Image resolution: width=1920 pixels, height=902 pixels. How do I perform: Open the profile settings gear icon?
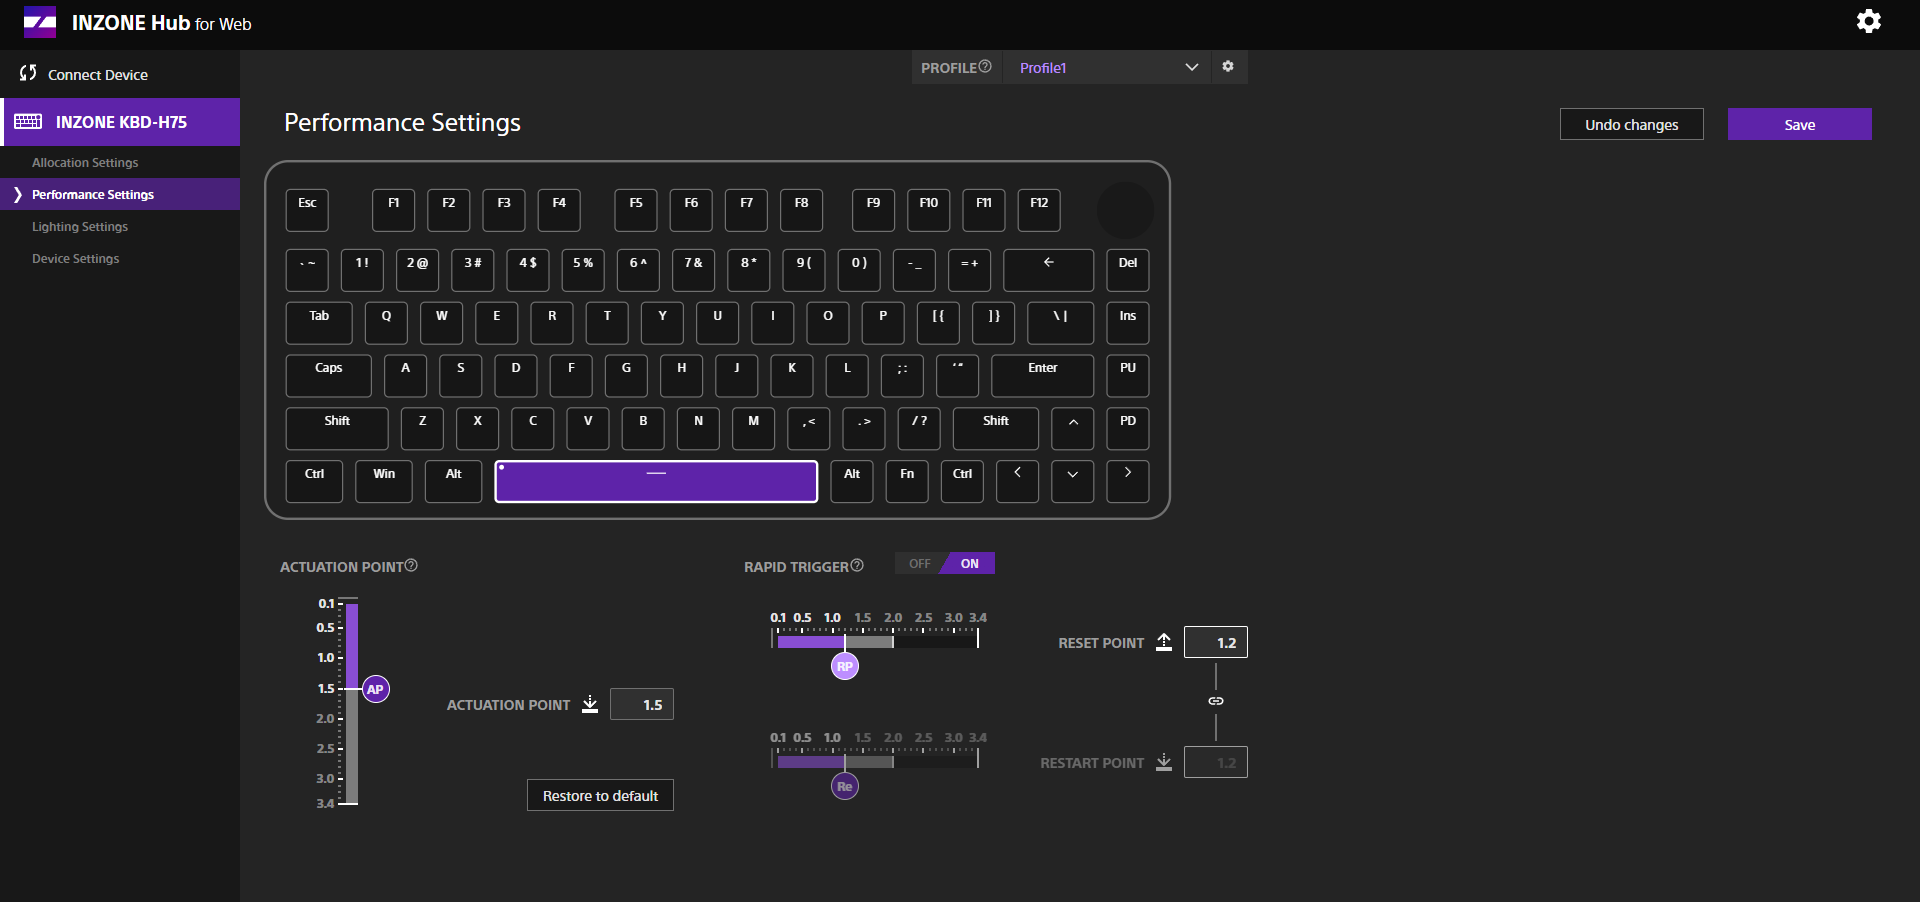click(1228, 67)
